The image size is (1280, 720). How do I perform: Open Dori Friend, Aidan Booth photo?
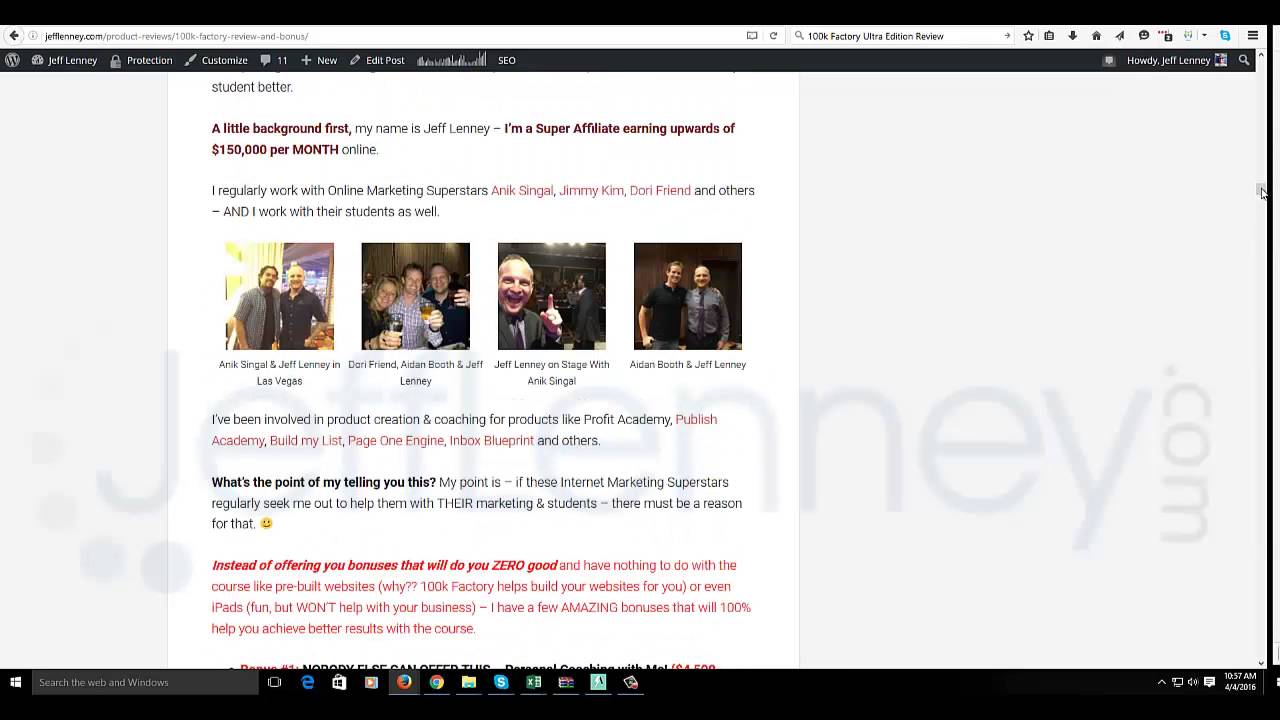point(416,296)
